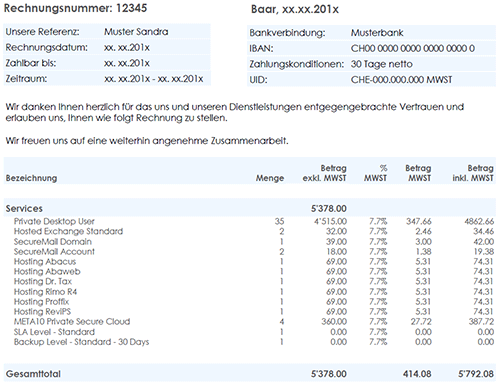Viewport: 500px width, 385px height.
Task: Click the Rechnungsnummer 12345 heading
Action: (75, 8)
